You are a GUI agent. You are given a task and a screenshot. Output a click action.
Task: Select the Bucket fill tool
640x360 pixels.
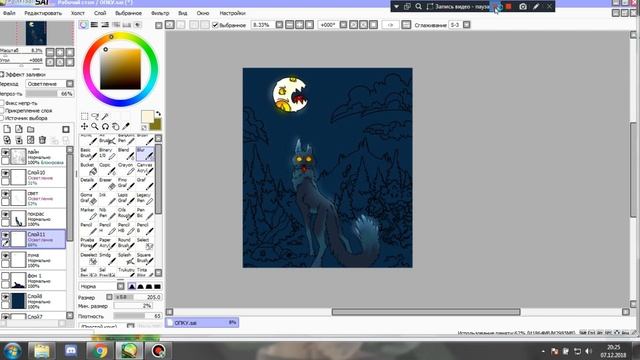(88, 169)
